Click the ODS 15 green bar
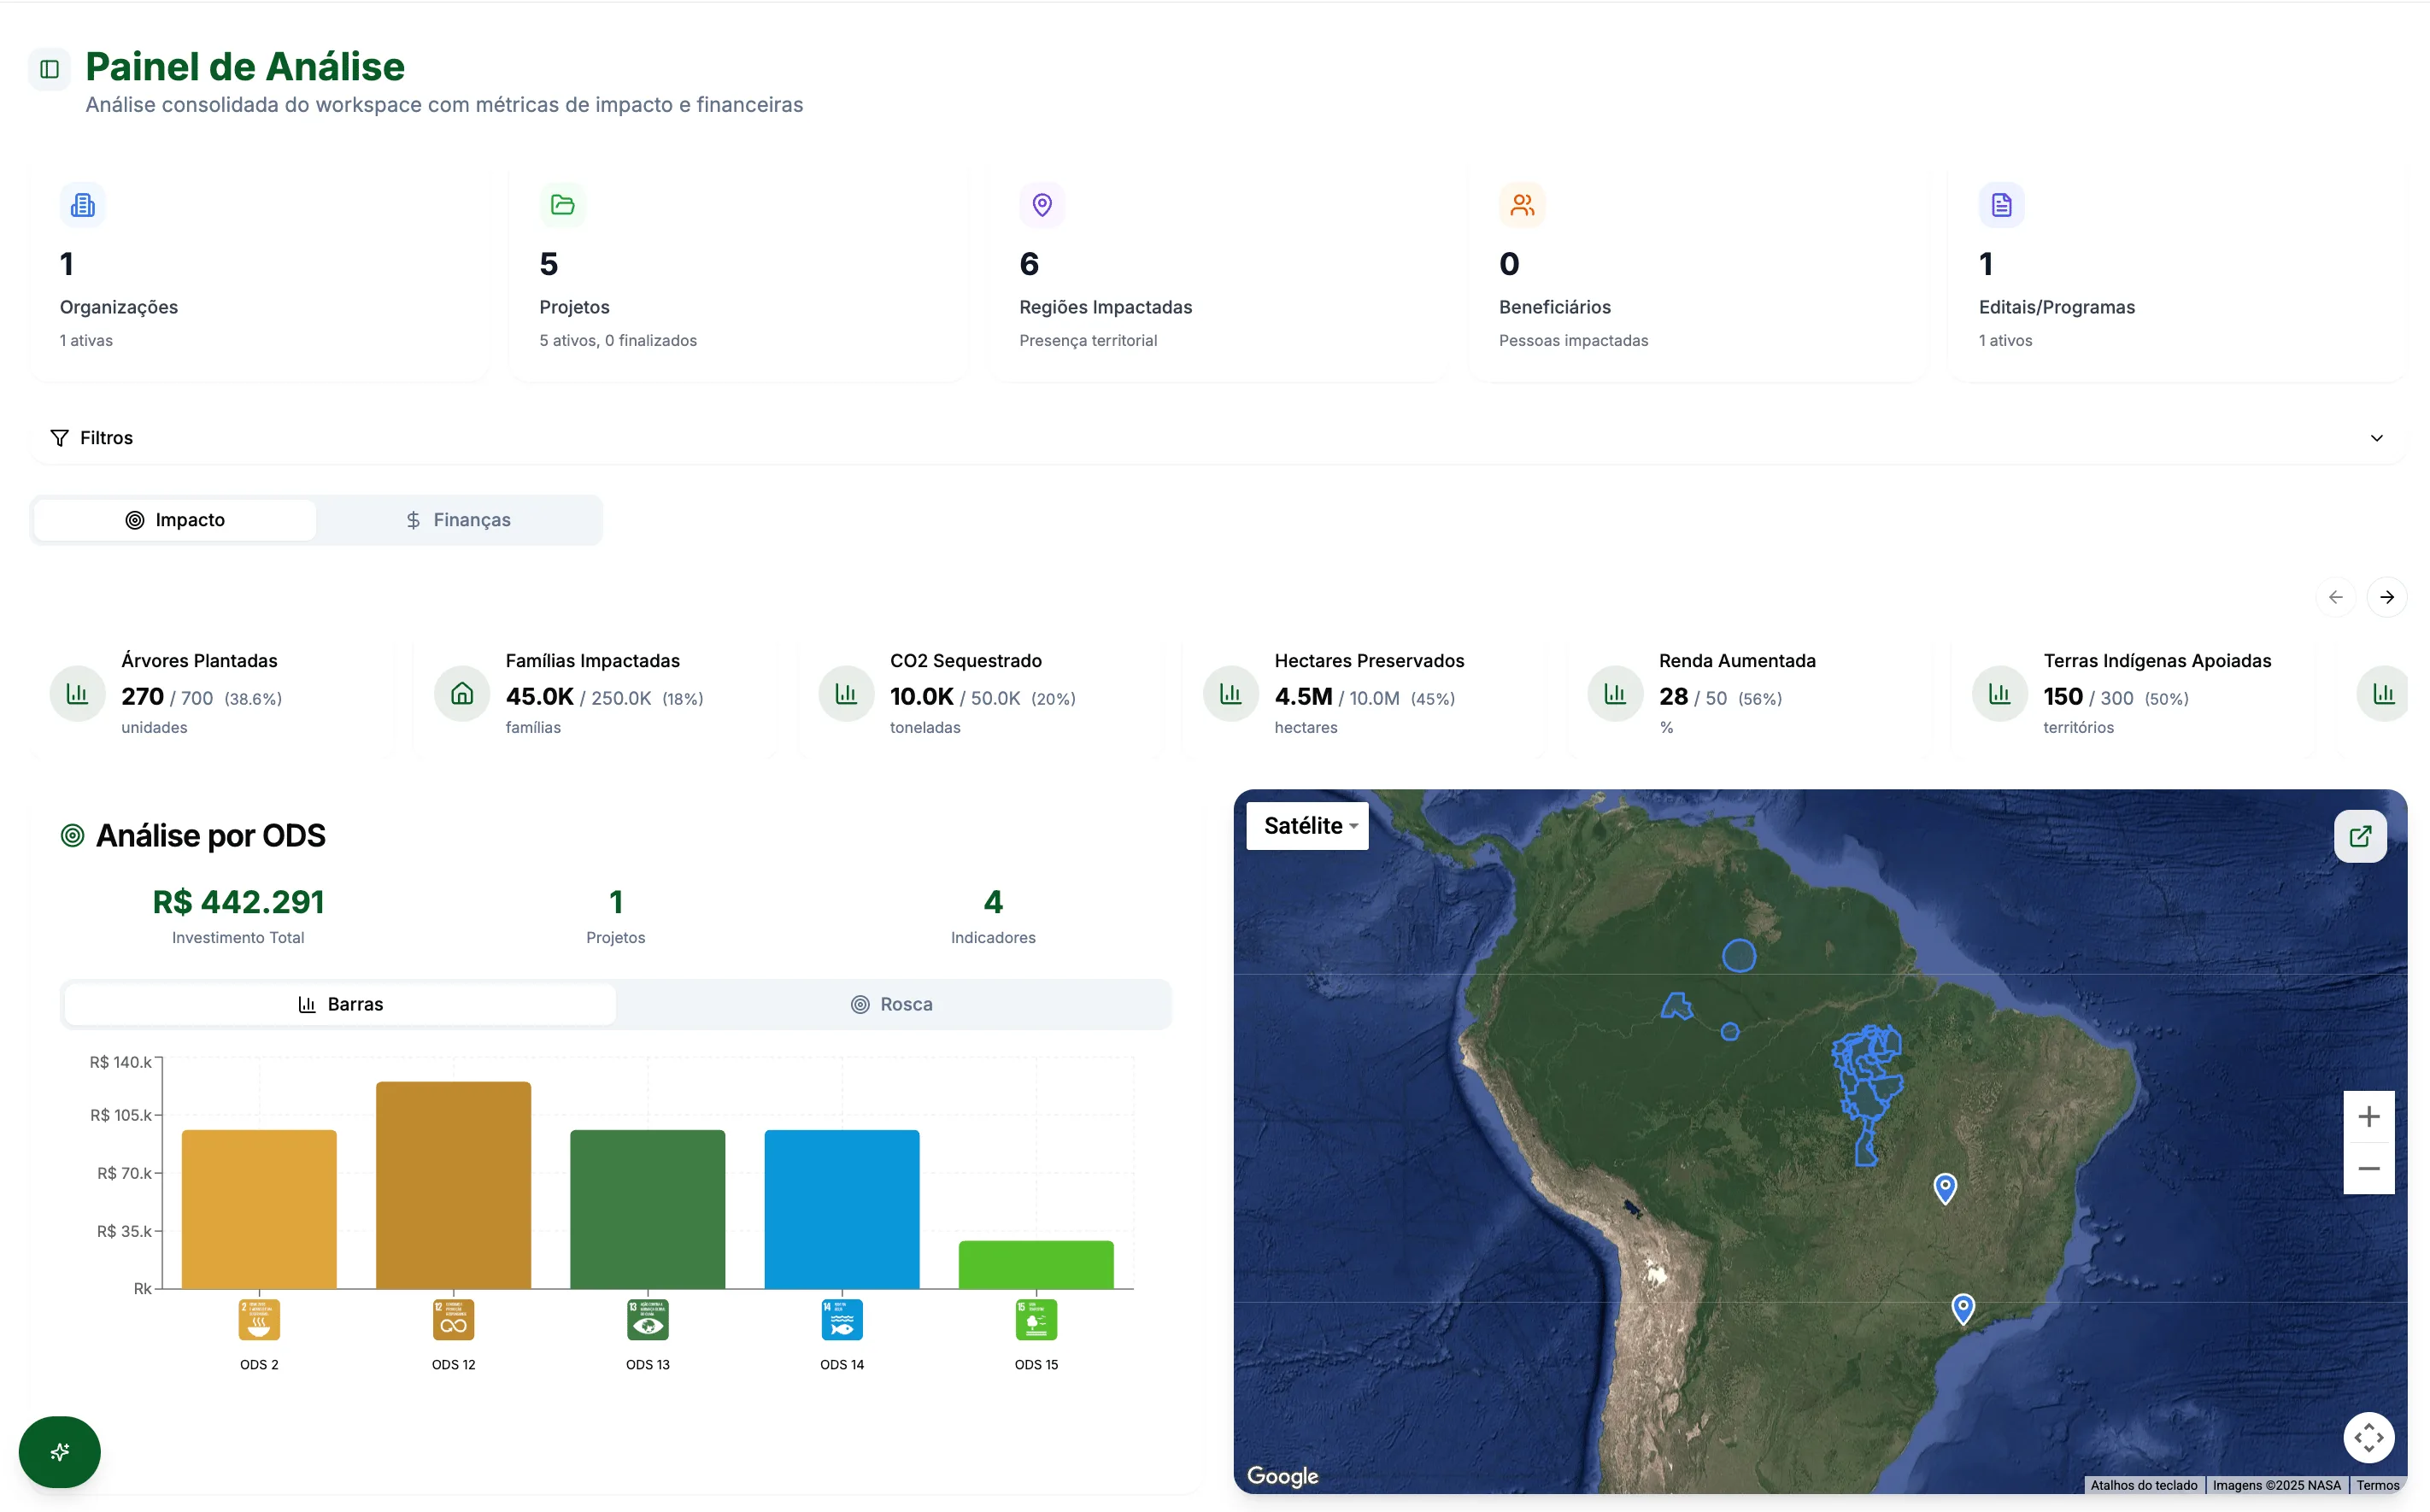 coord(1036,1265)
